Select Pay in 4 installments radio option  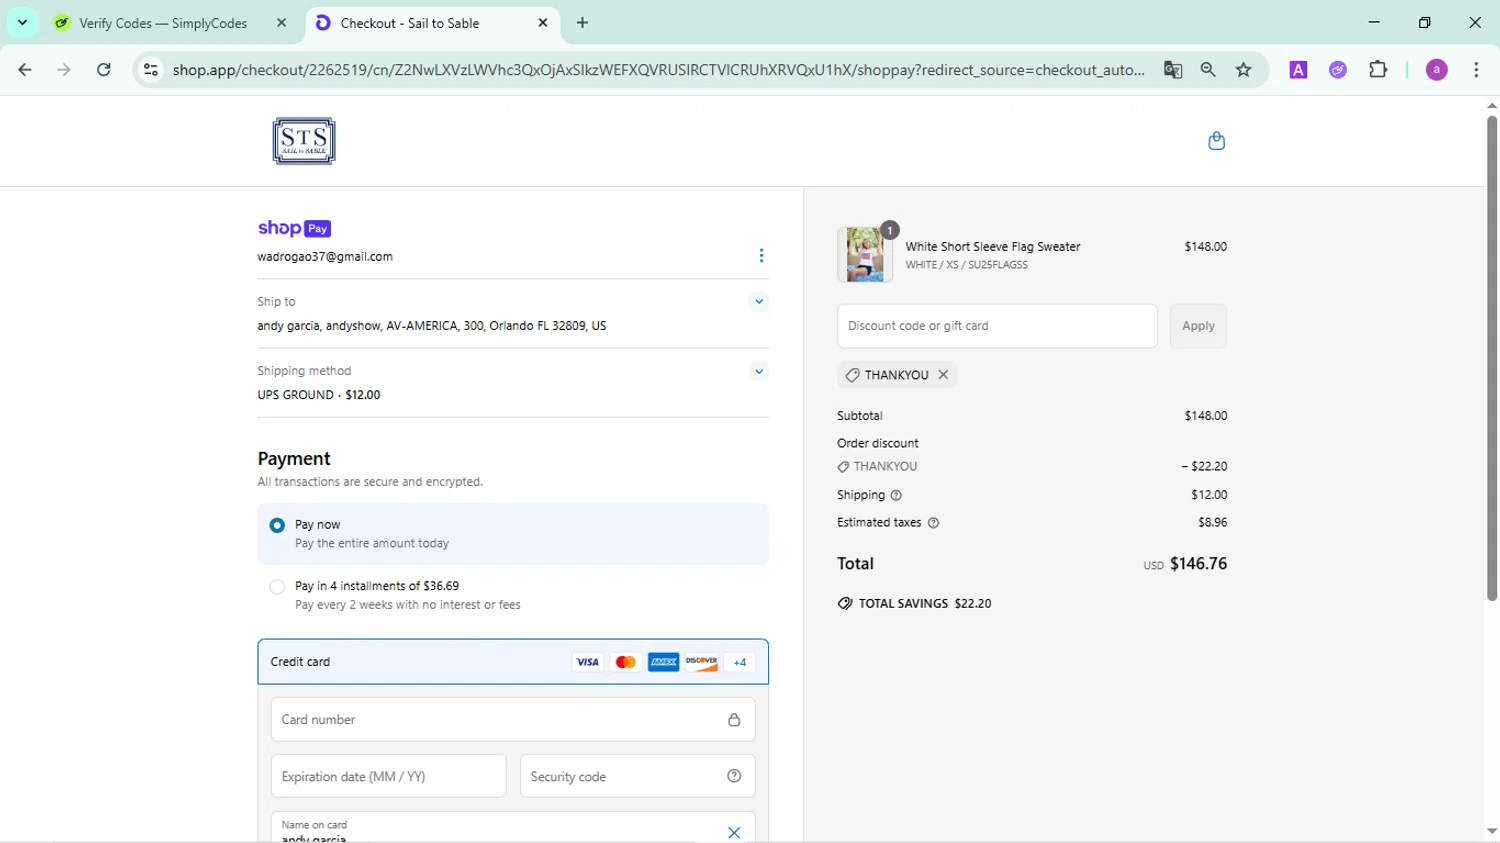coord(277,587)
